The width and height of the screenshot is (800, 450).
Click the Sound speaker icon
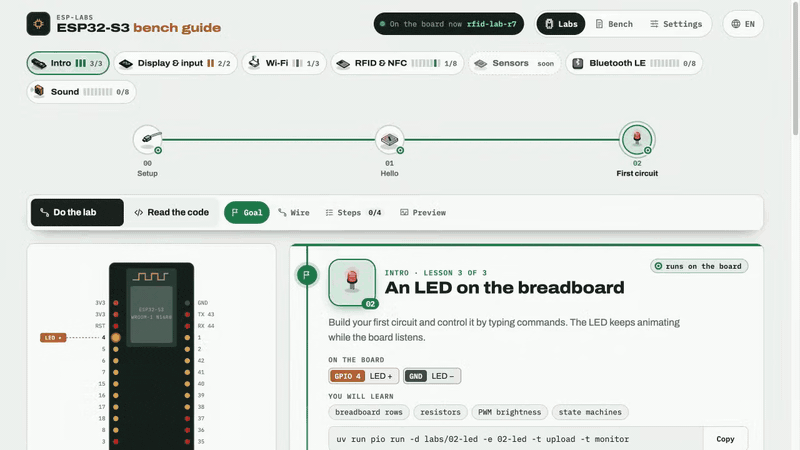39,91
